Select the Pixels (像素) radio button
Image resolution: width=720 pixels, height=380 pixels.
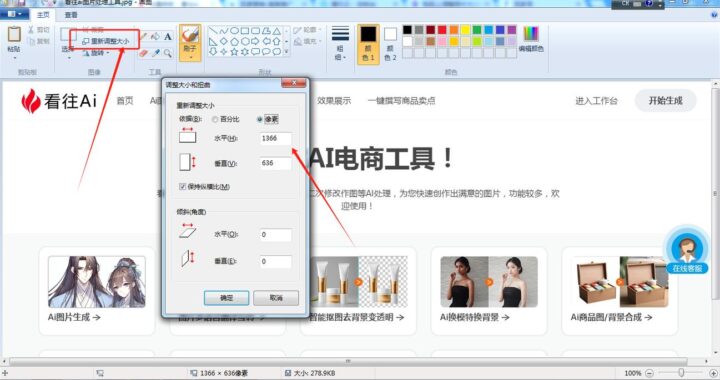tap(259, 119)
